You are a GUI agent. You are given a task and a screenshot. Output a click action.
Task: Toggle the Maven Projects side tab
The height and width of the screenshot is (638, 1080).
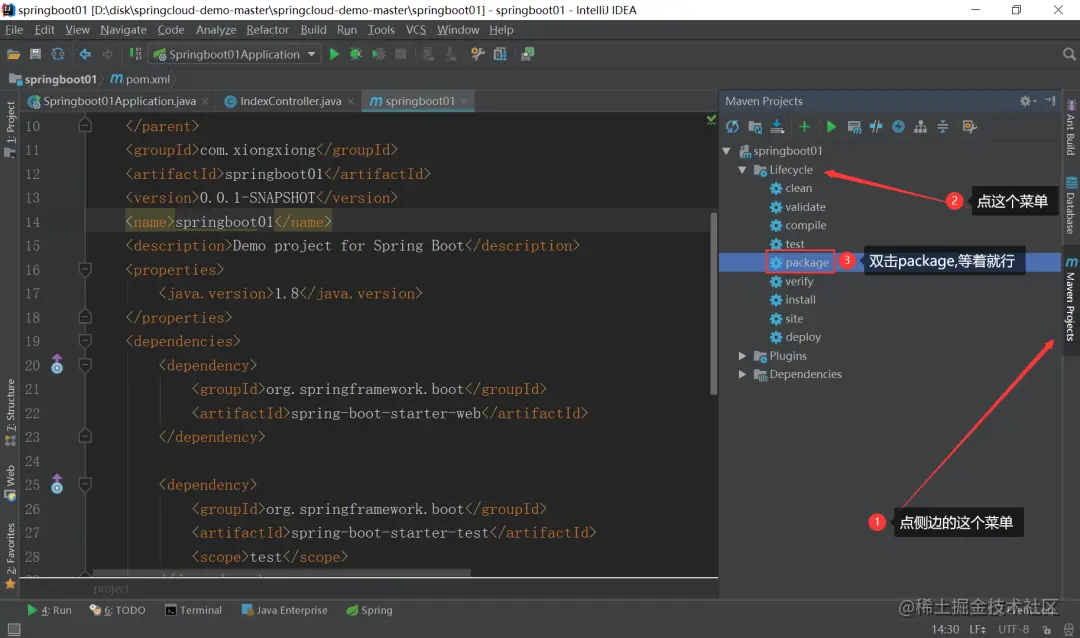[1071, 299]
